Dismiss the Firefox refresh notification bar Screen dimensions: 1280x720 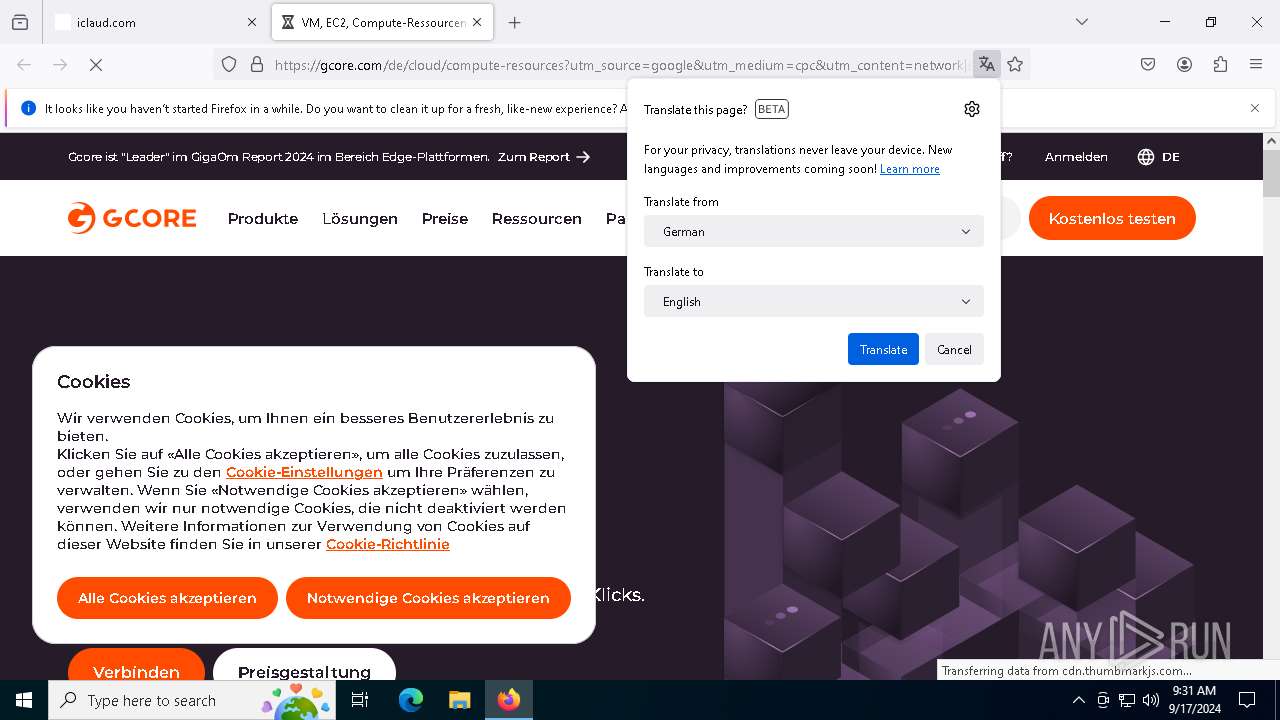[1254, 108]
